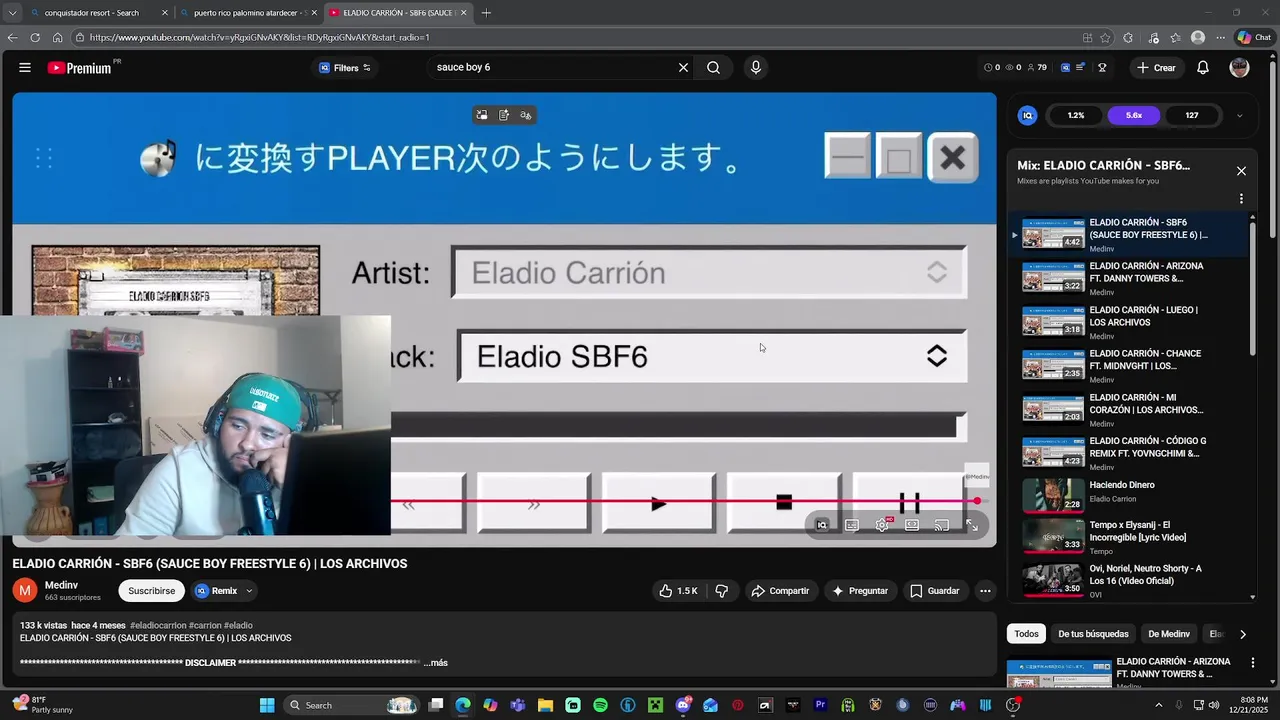Add this page to browser favorites

coord(1105,38)
